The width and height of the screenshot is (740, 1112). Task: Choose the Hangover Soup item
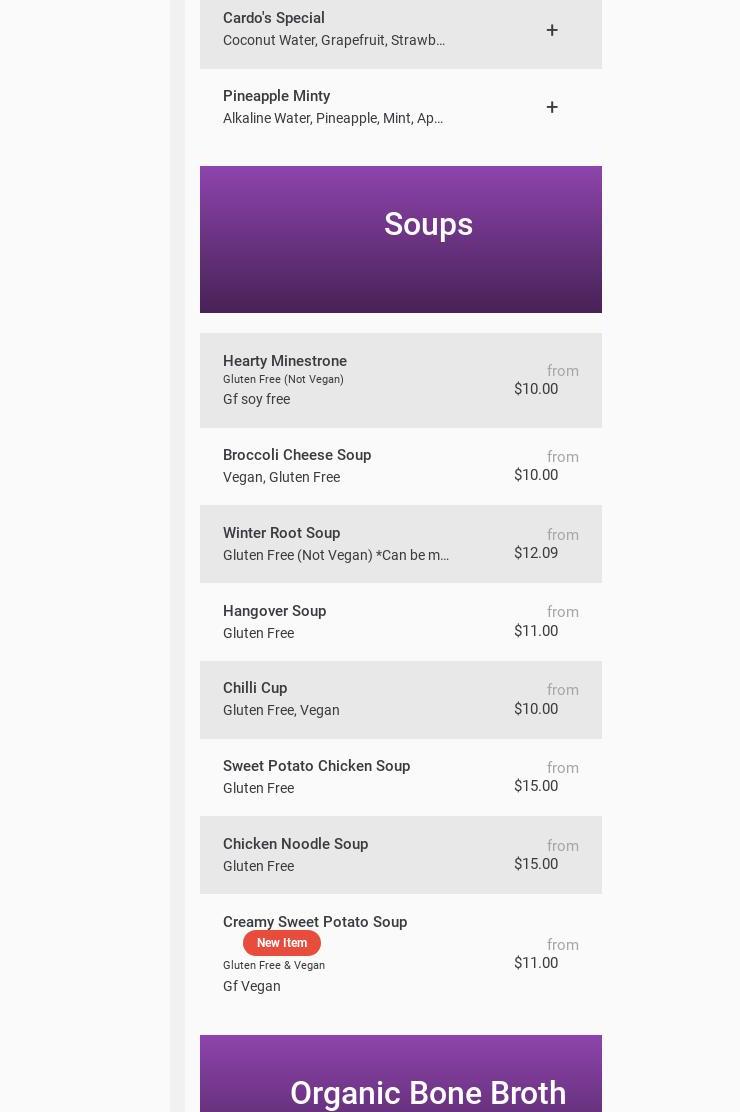point(275,612)
